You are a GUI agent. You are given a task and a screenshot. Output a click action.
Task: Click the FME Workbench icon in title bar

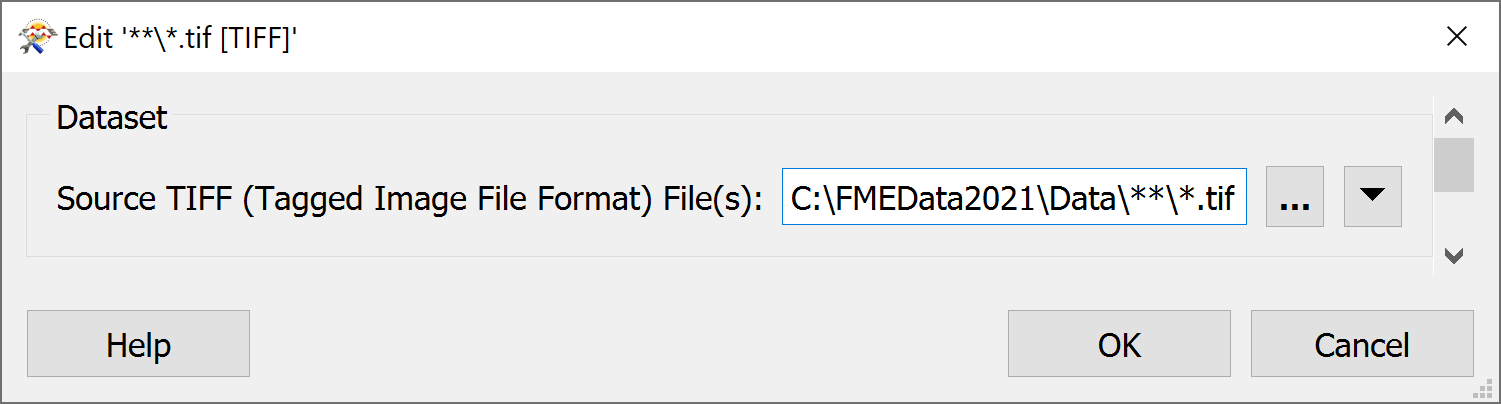36,38
